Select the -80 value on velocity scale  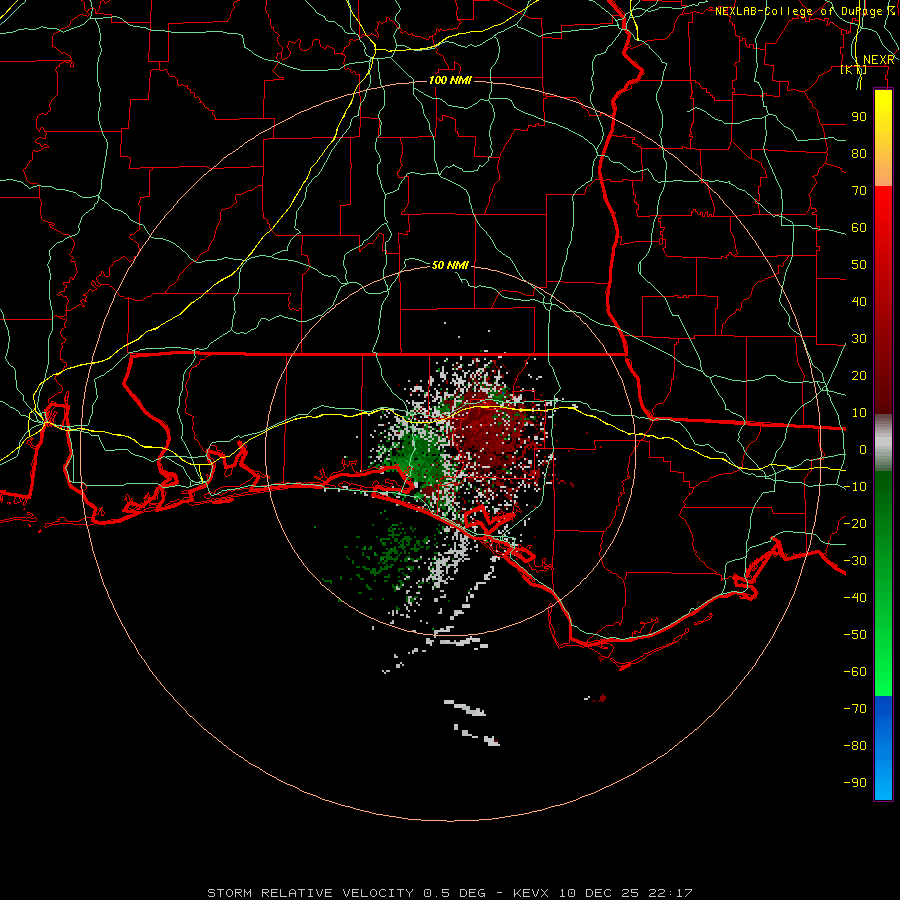click(855, 746)
